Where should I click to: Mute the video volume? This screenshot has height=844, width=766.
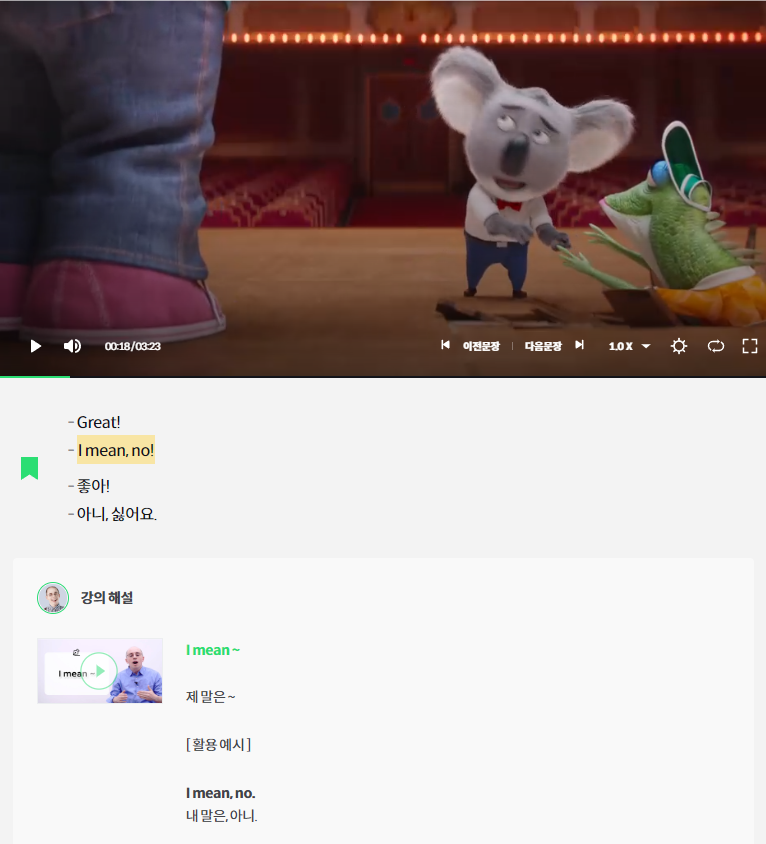[72, 346]
